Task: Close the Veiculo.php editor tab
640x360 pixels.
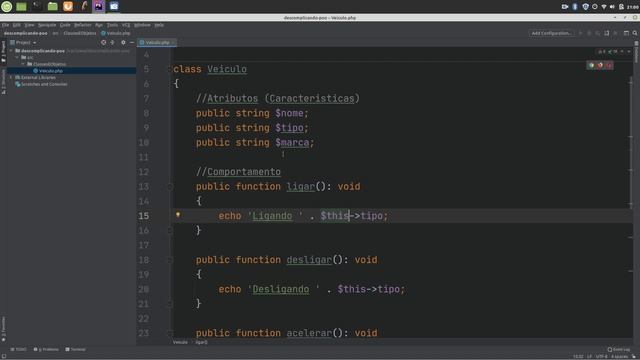Action: click(173, 42)
